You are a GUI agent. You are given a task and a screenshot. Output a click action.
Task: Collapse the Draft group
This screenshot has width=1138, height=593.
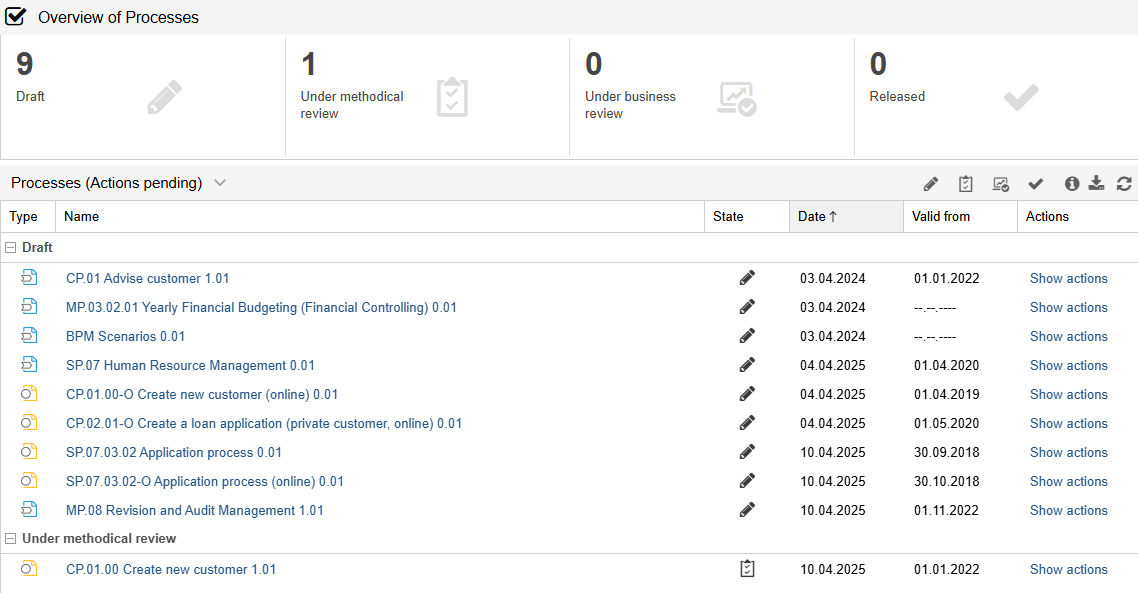[9, 247]
